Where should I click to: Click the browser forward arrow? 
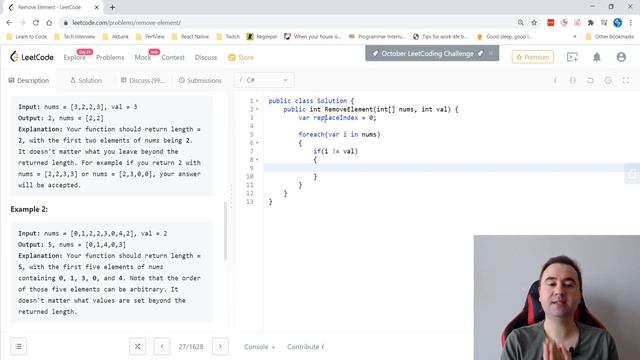point(22,23)
